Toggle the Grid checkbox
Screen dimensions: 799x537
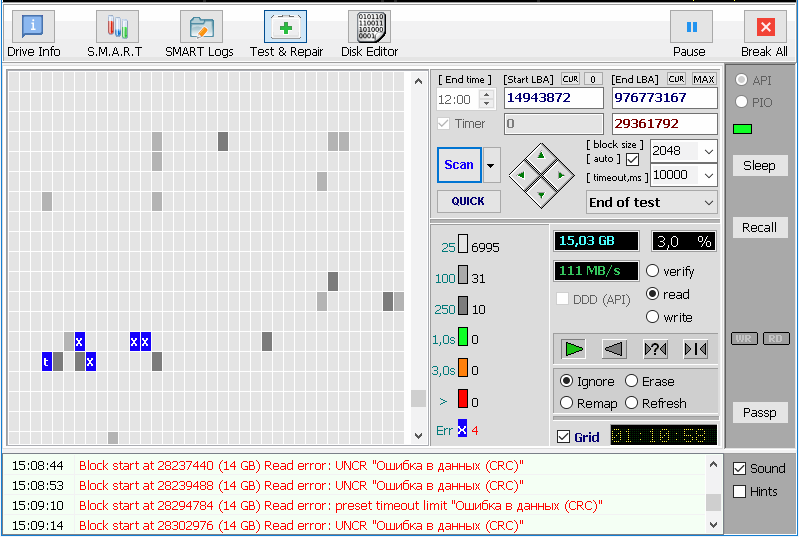564,437
